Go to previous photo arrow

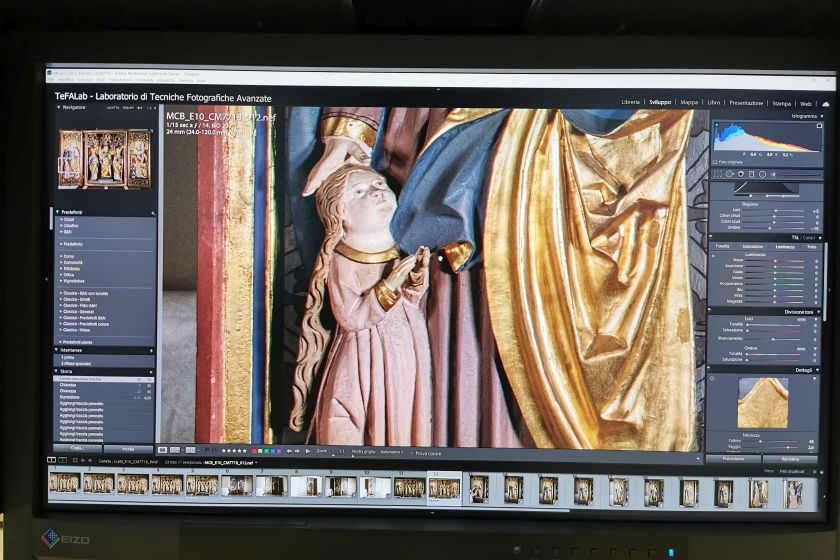pyautogui.click(x=289, y=451)
